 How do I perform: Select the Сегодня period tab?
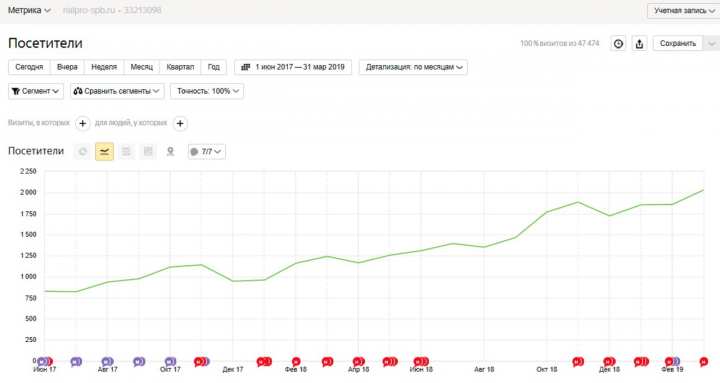[29, 67]
